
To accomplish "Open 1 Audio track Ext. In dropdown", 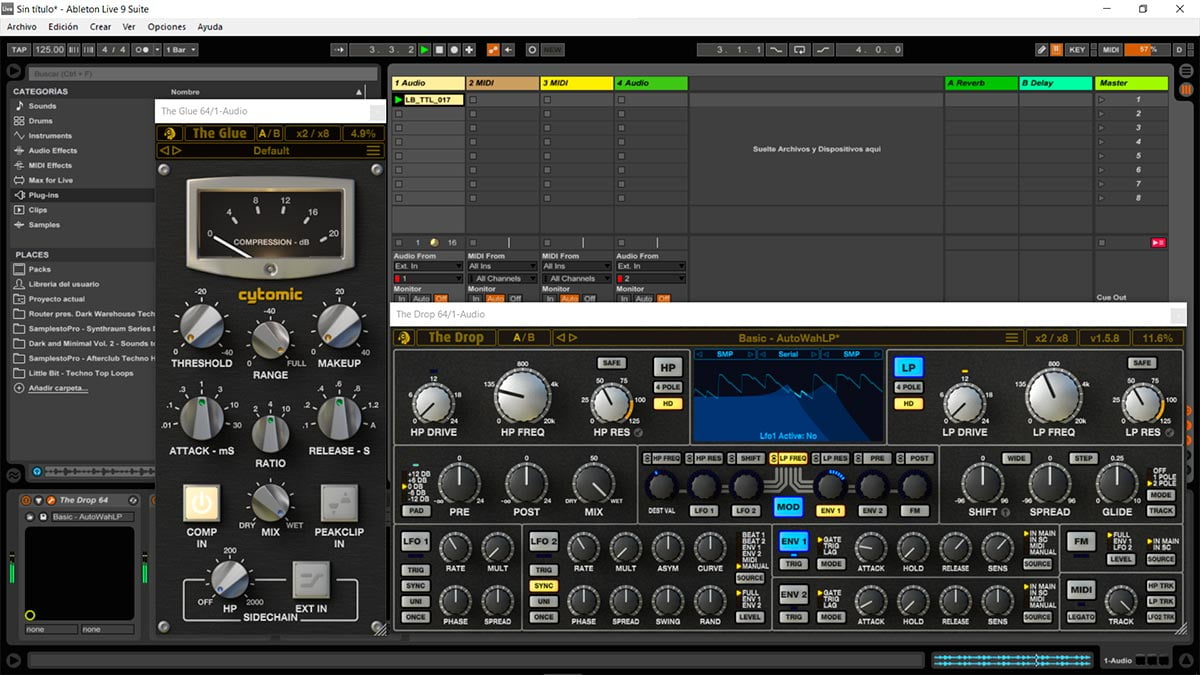I will [x=427, y=266].
